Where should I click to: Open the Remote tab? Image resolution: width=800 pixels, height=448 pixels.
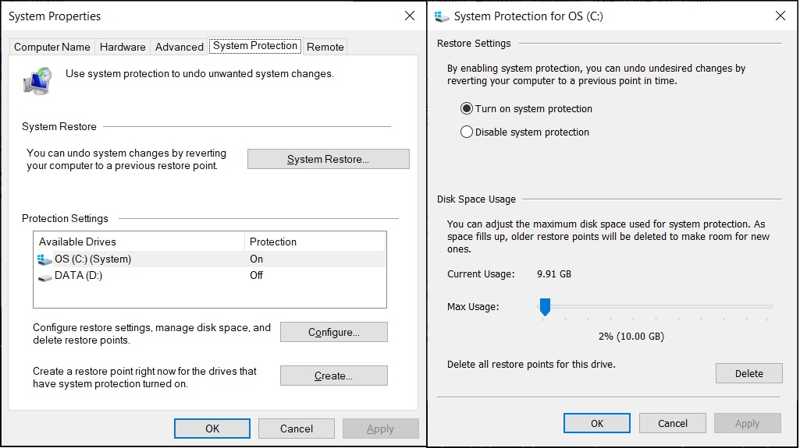325,47
